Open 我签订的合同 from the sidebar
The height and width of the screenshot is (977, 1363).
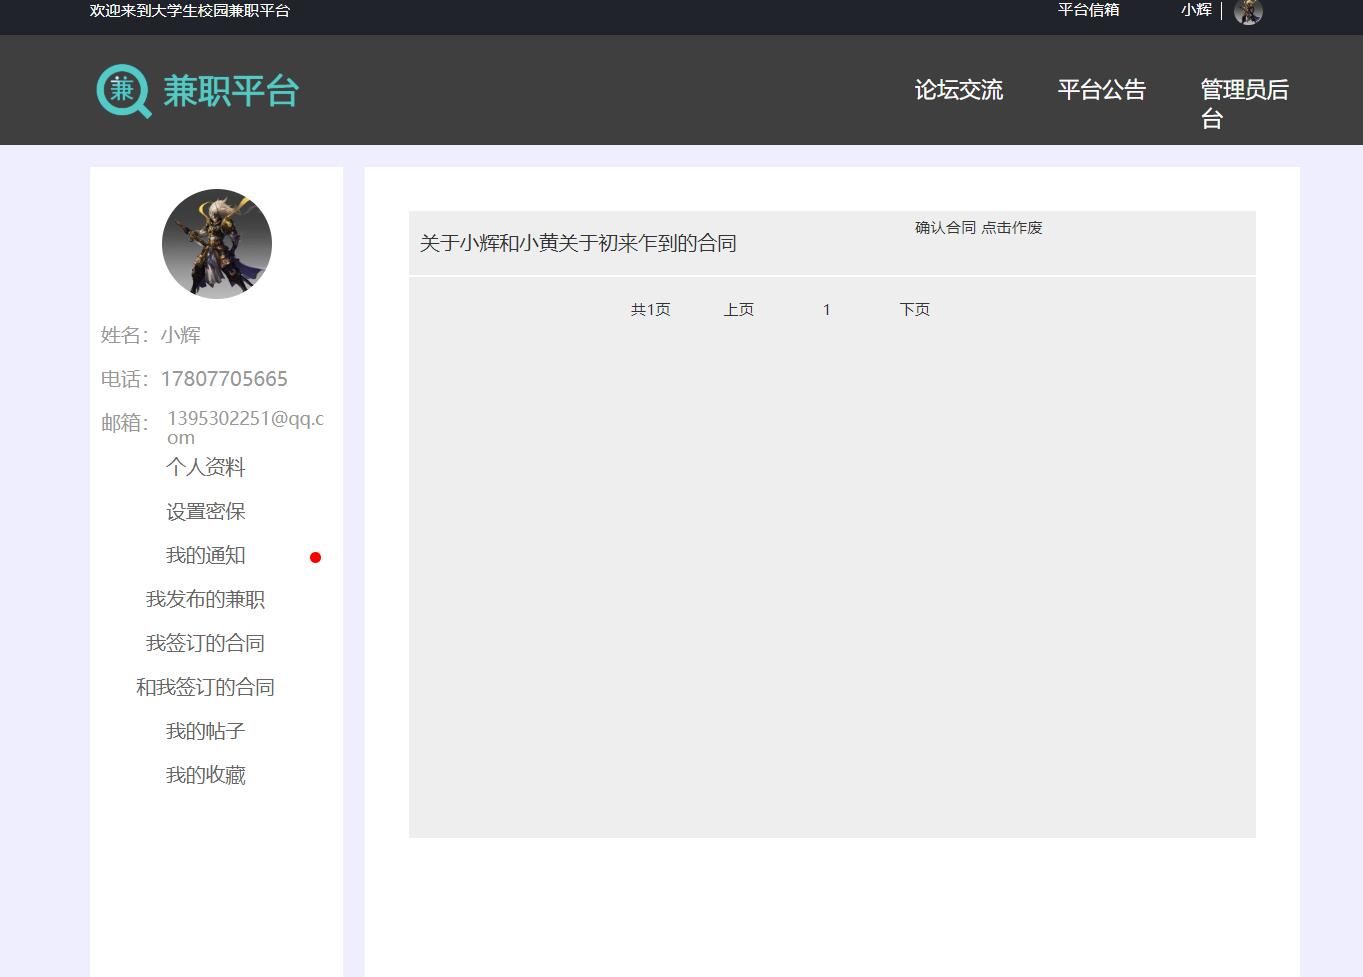click(205, 643)
